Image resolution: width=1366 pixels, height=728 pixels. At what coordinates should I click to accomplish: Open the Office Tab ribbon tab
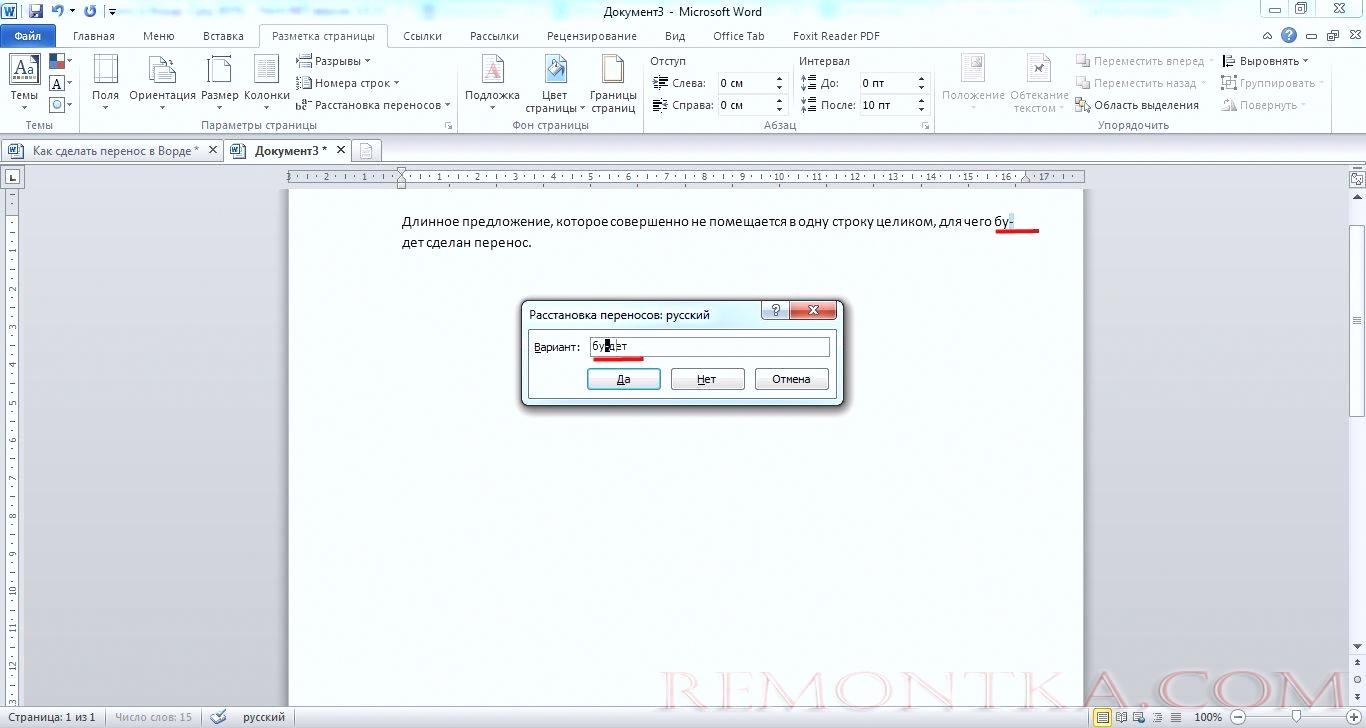pos(739,36)
